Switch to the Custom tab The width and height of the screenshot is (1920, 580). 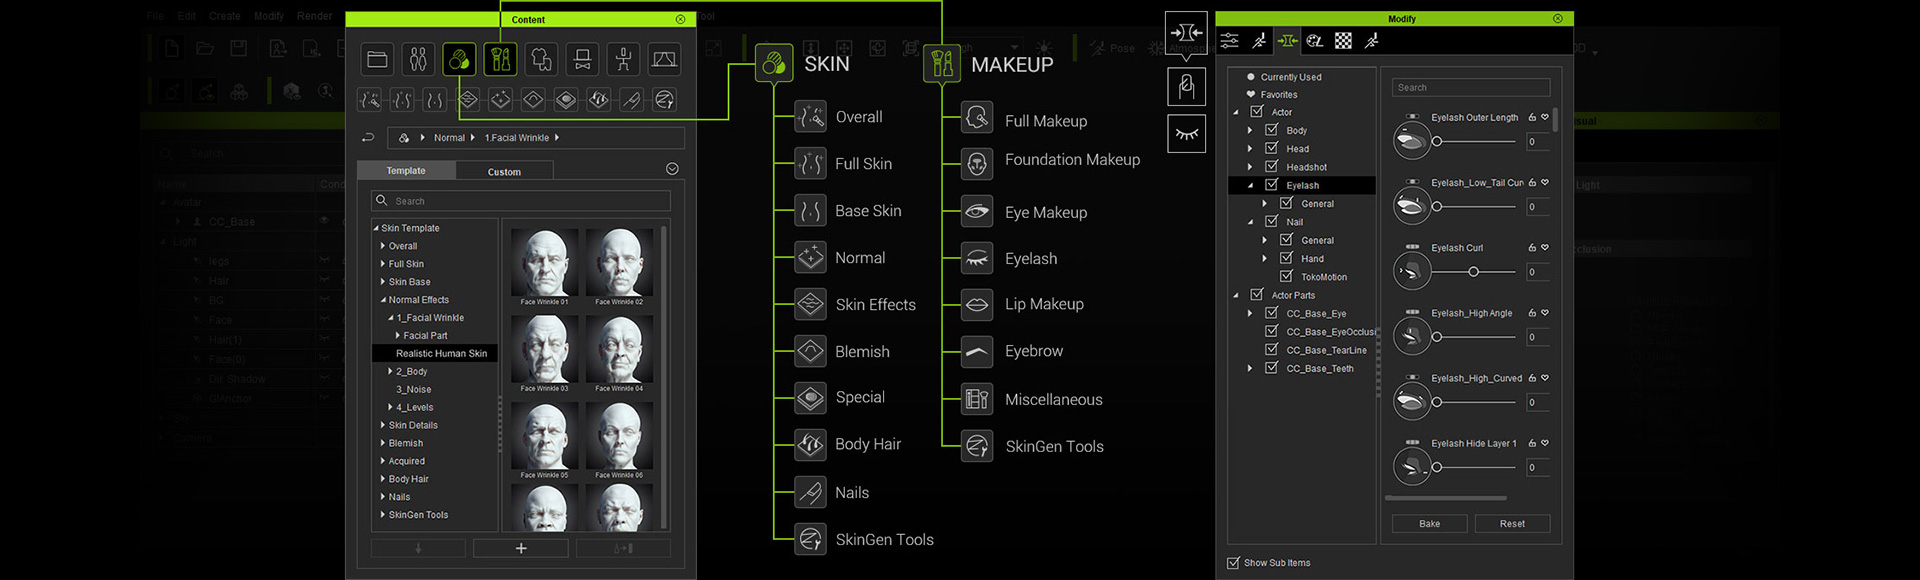pos(504,172)
